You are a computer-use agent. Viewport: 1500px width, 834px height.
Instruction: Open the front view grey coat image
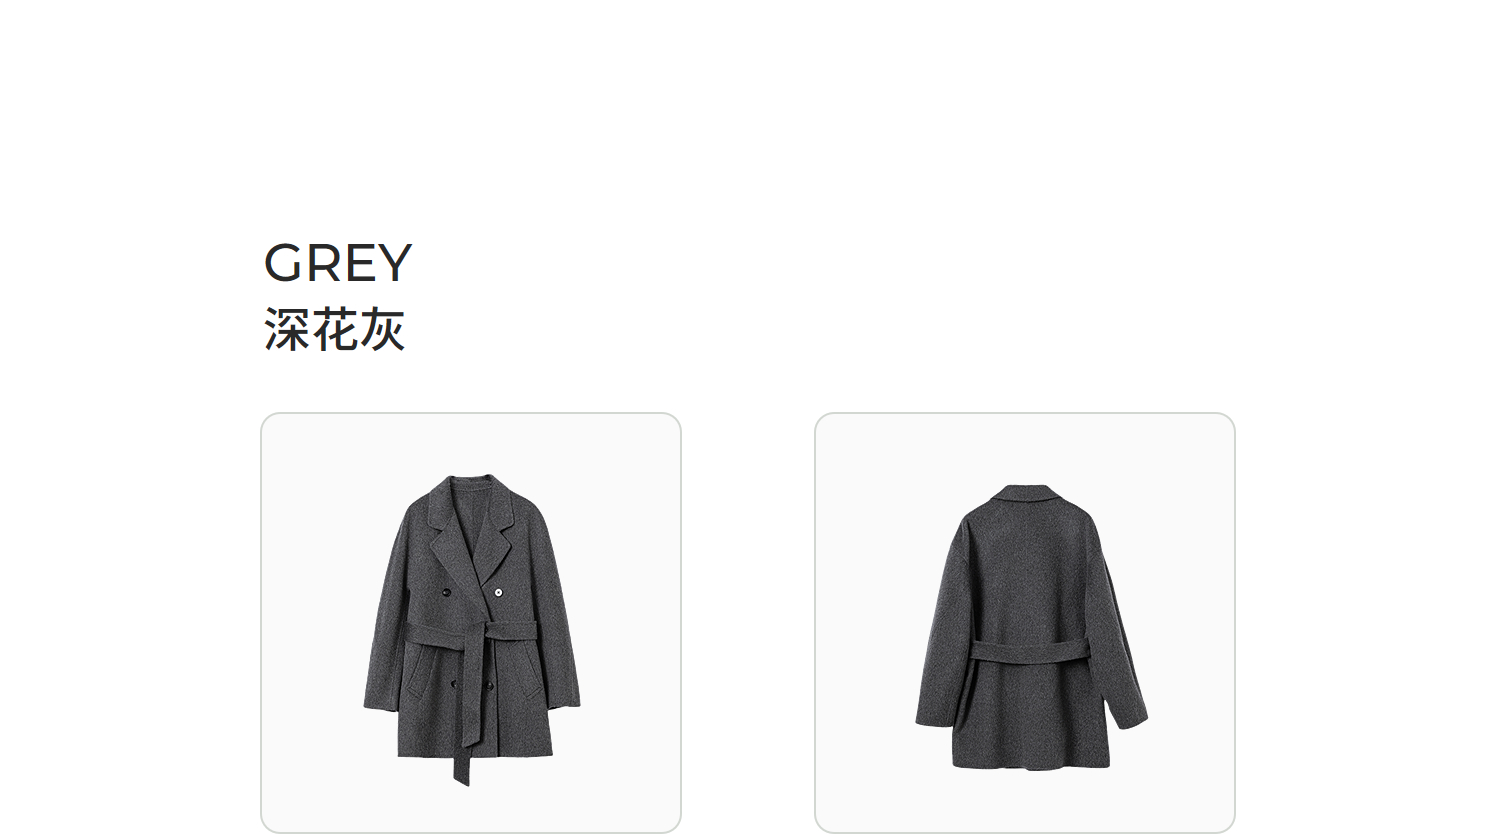(471, 622)
